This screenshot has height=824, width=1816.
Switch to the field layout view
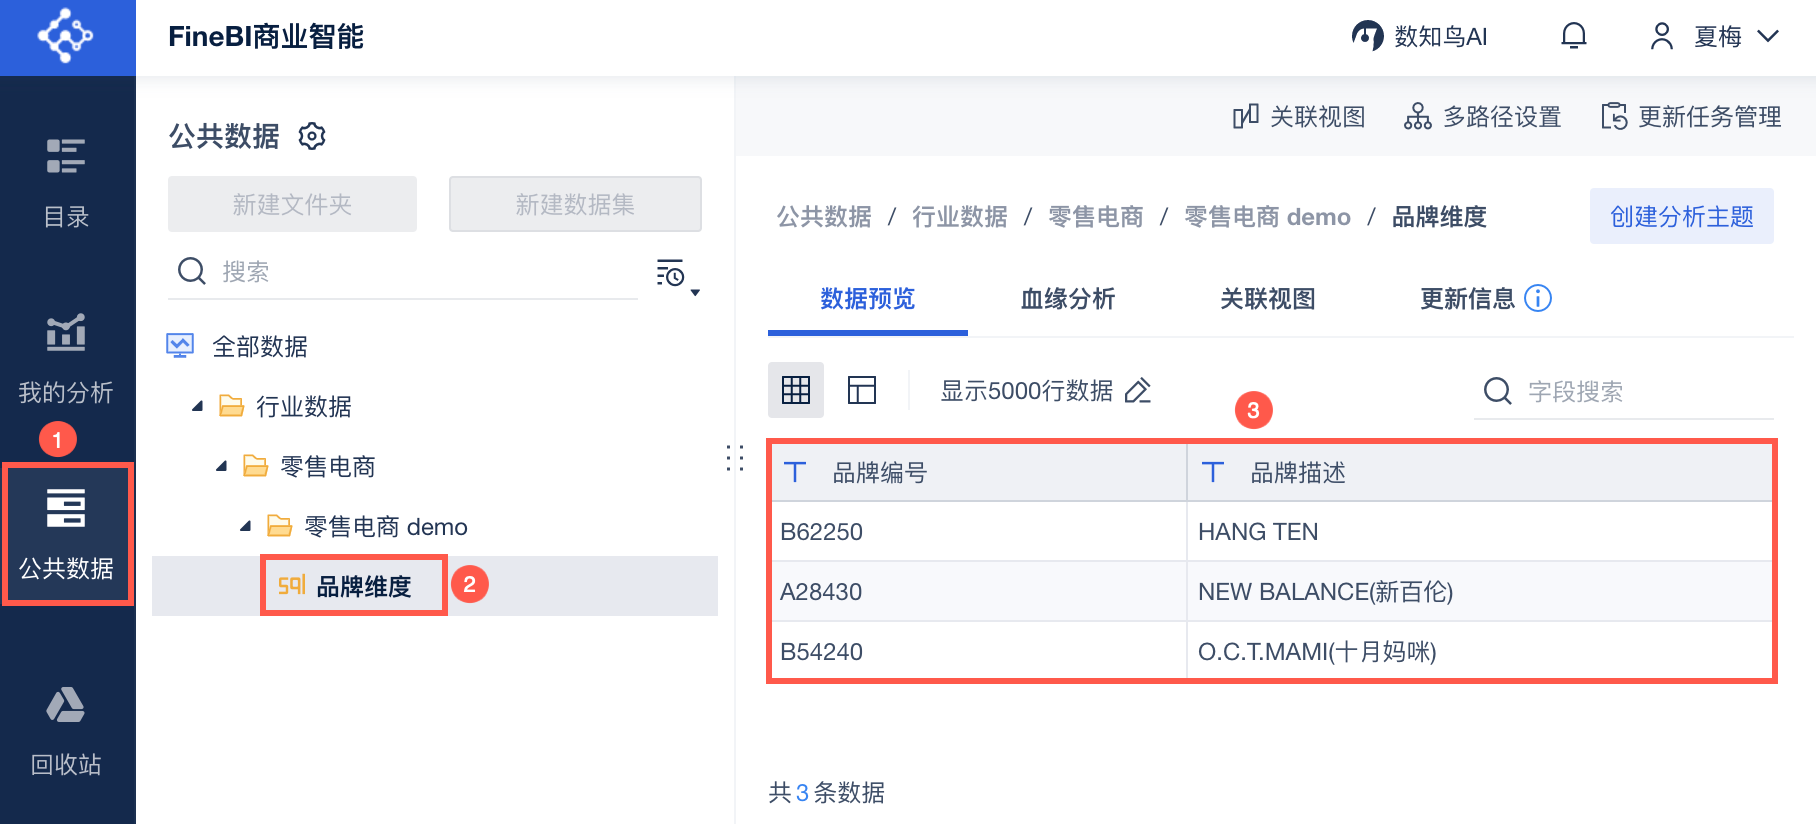click(x=861, y=390)
